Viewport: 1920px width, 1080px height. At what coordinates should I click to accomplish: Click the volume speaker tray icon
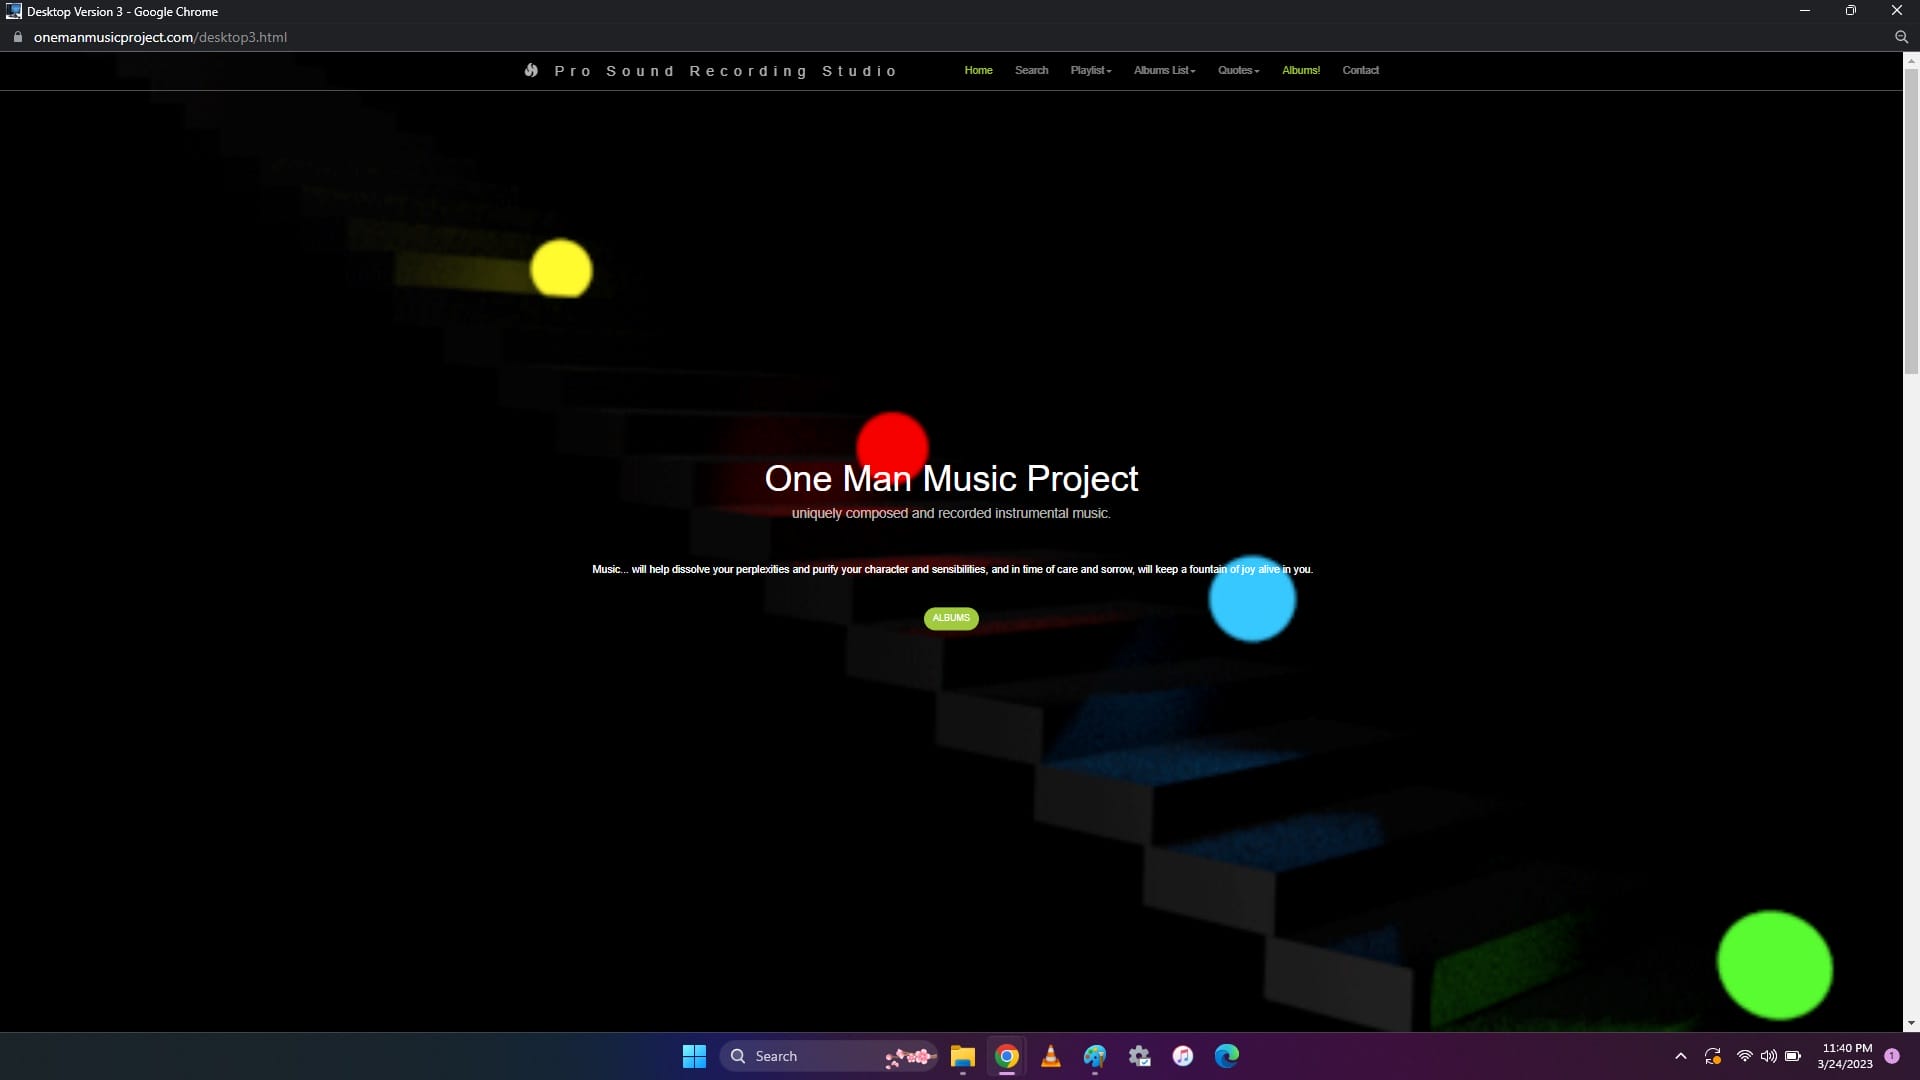coord(1768,1056)
